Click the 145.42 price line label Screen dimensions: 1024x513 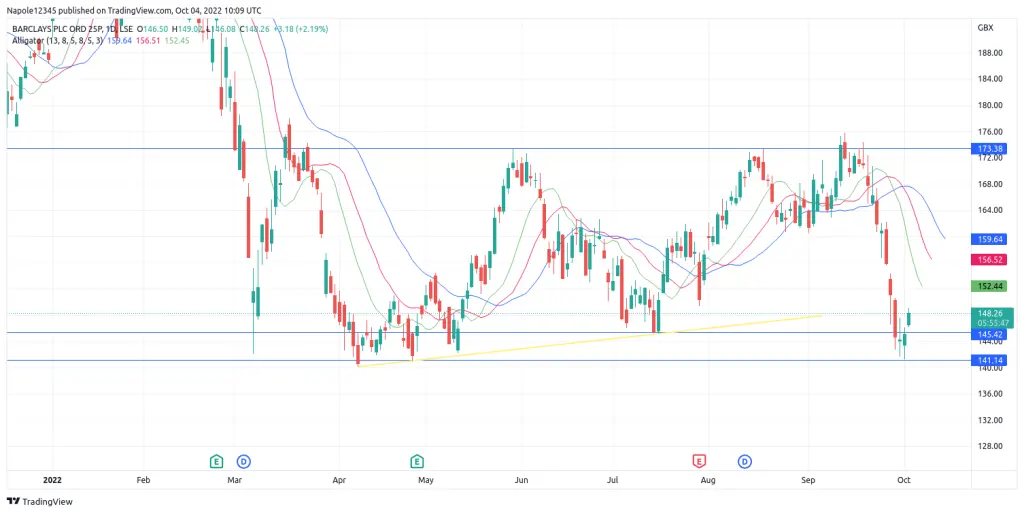(x=989, y=334)
